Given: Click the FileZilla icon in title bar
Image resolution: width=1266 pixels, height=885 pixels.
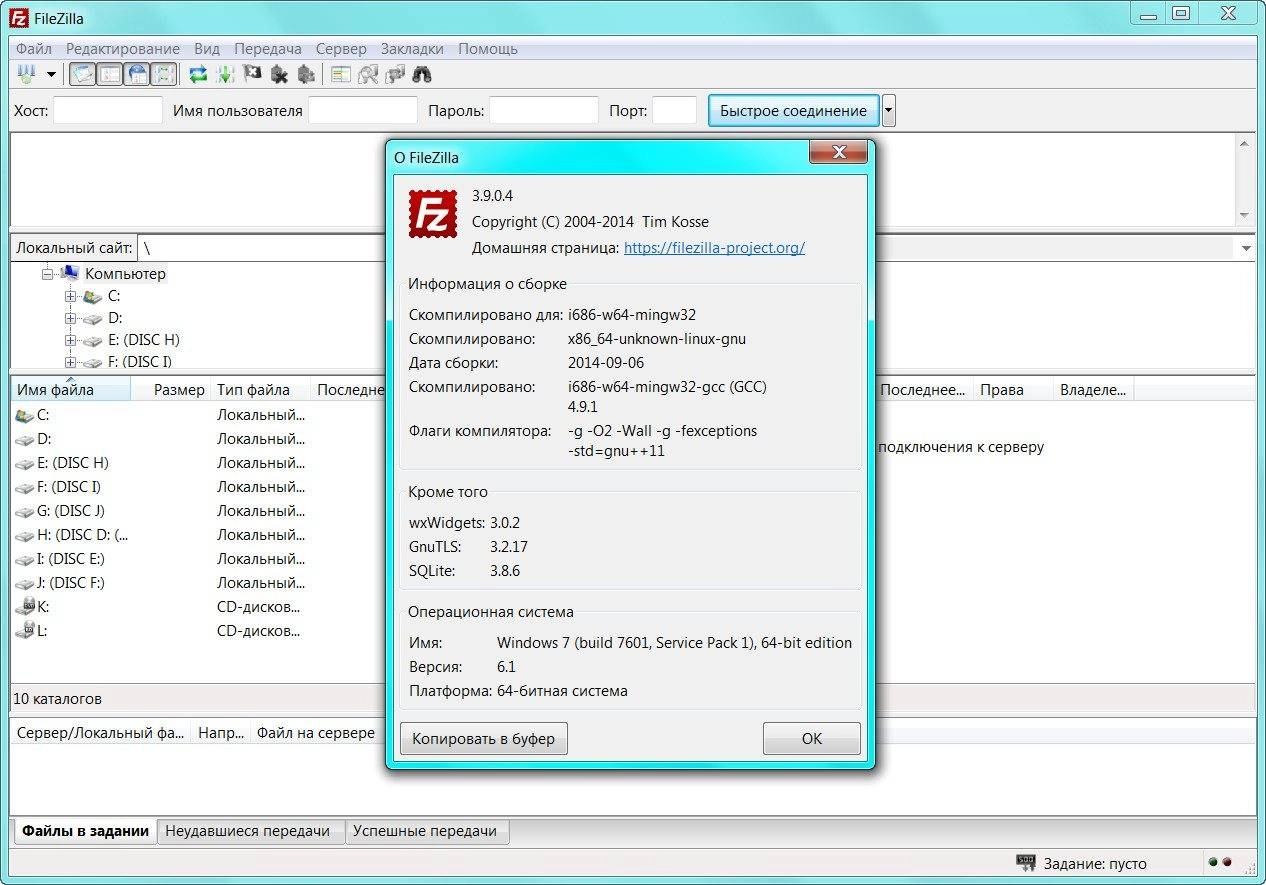Looking at the screenshot, I should pyautogui.click(x=18, y=17).
